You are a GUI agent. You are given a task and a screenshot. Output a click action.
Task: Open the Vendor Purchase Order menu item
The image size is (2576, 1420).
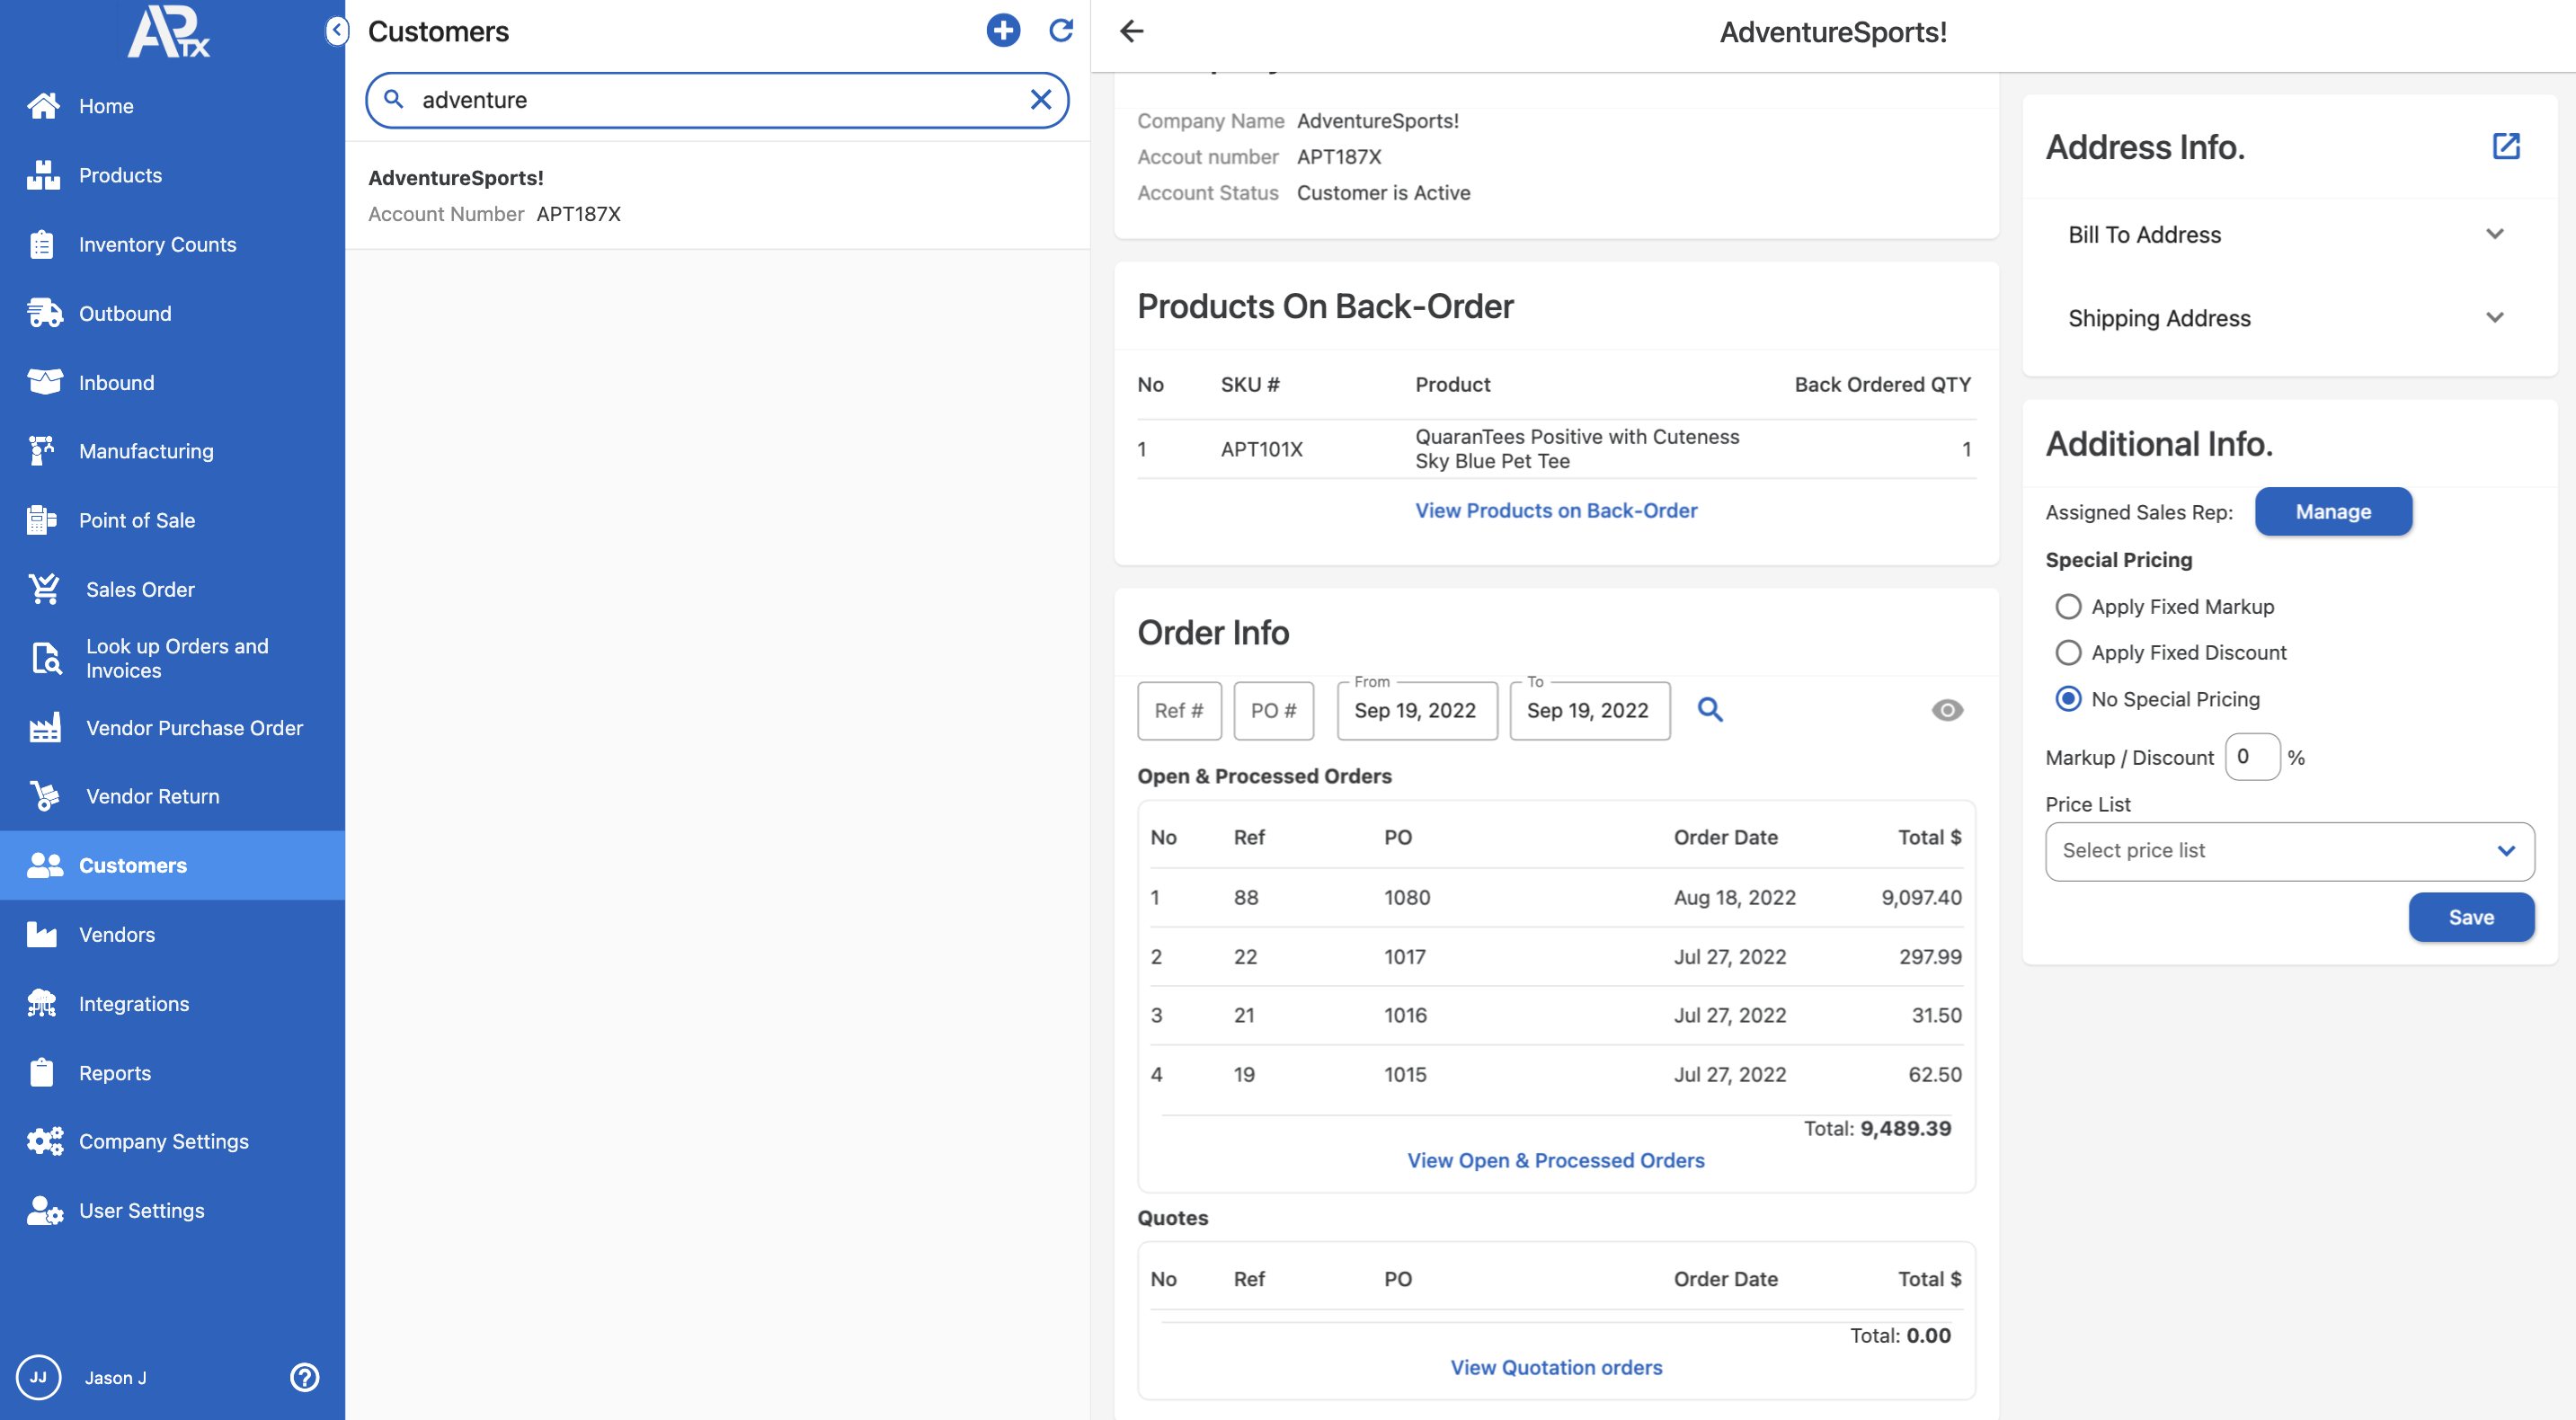click(x=194, y=728)
